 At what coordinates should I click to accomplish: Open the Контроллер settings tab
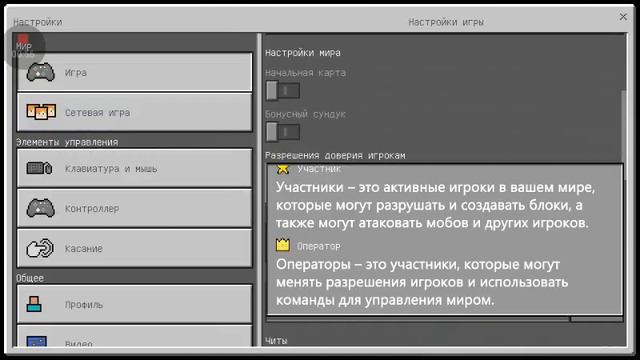[x=135, y=208]
